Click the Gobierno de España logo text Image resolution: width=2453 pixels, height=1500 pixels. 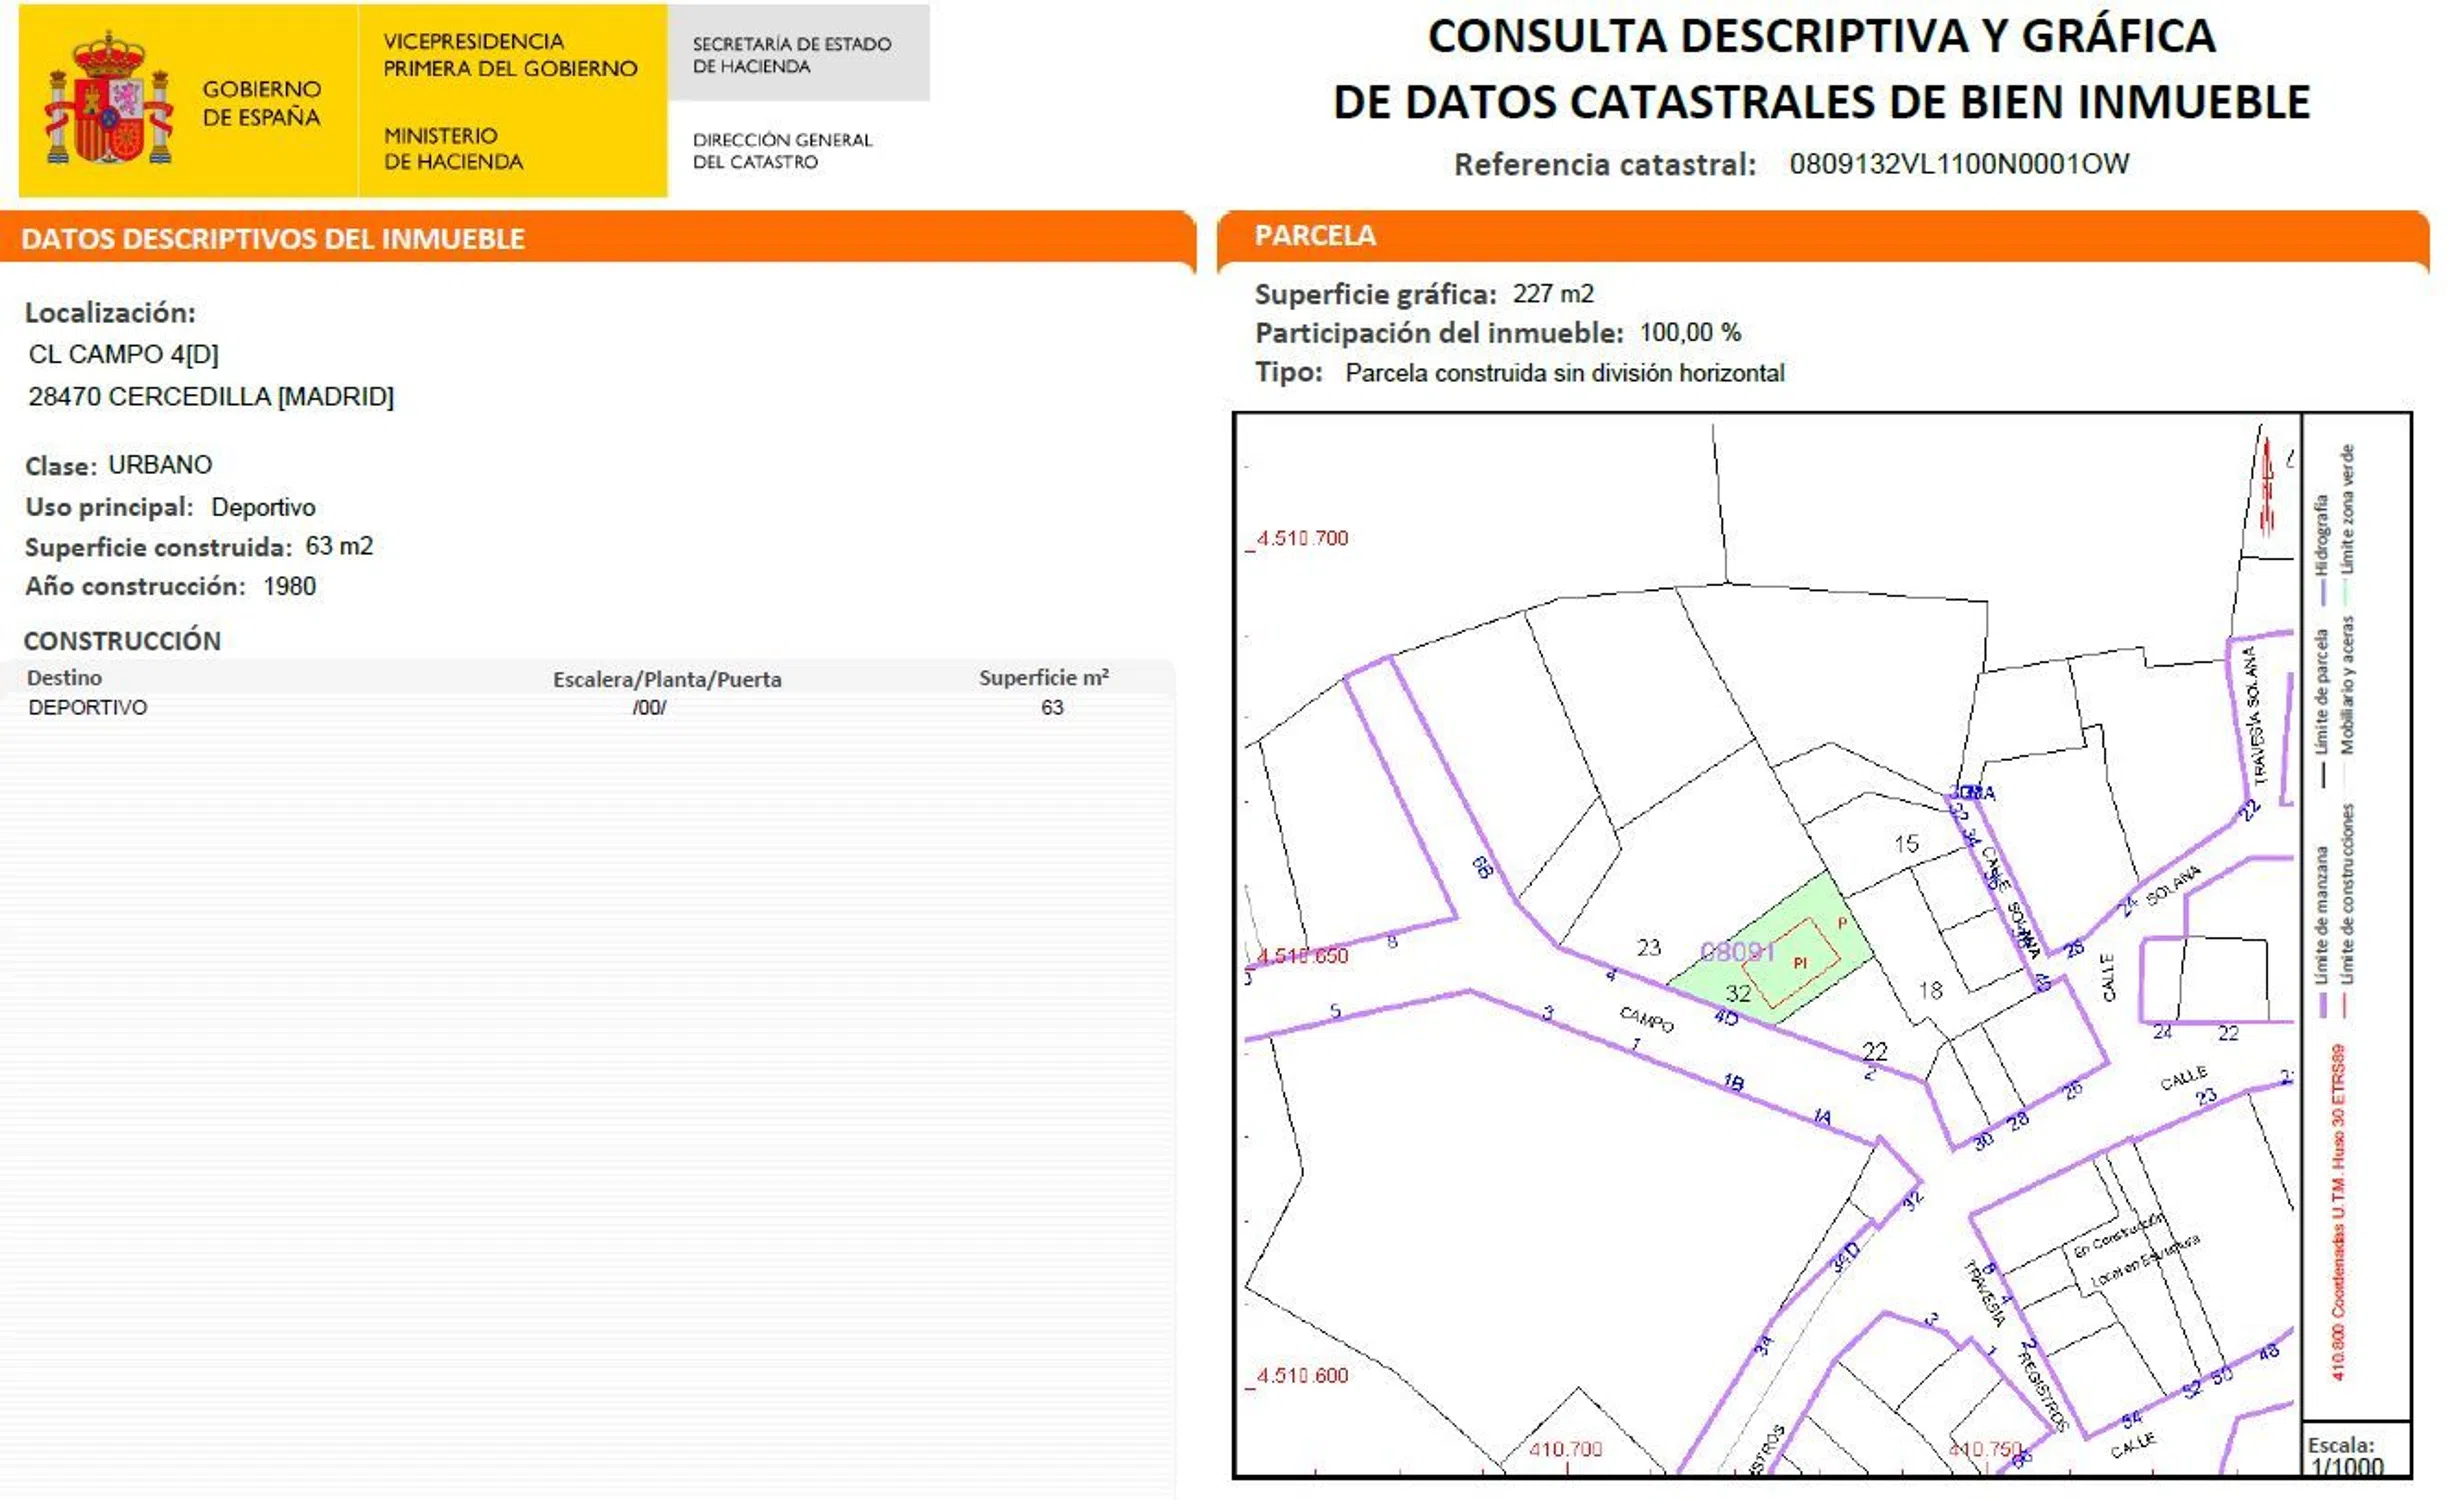tap(261, 103)
